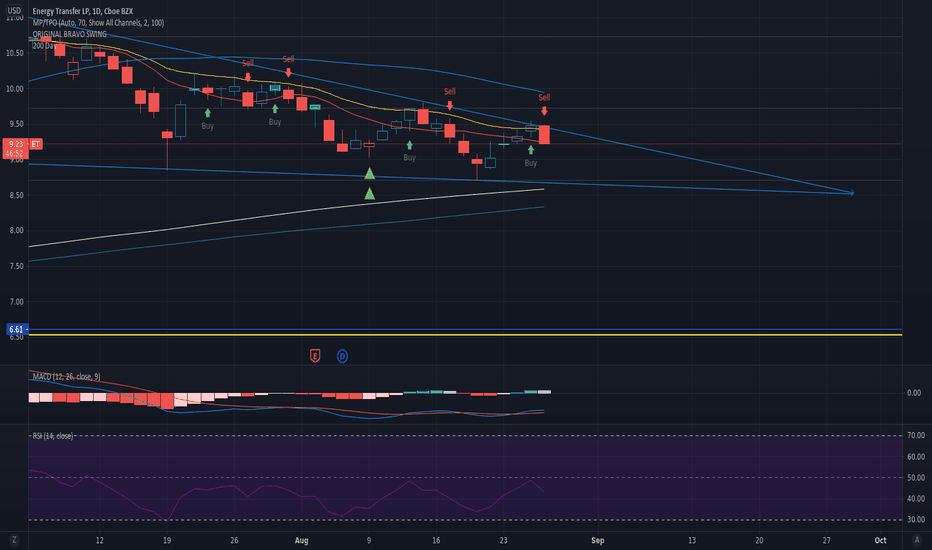
Task: Select the yellow horizontal line near 6.50
Action: point(465,335)
